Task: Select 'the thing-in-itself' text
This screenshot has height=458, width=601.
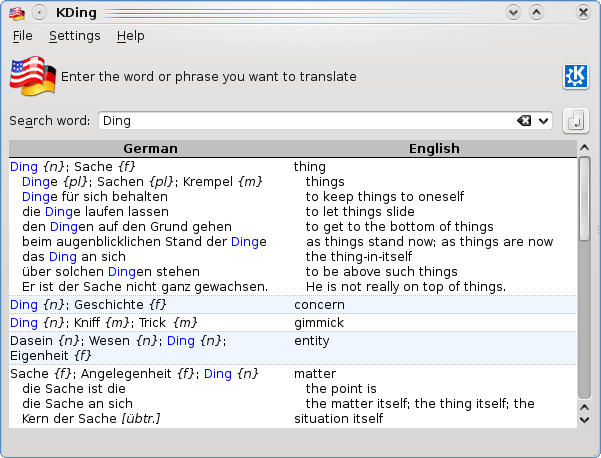Action: click(358, 256)
